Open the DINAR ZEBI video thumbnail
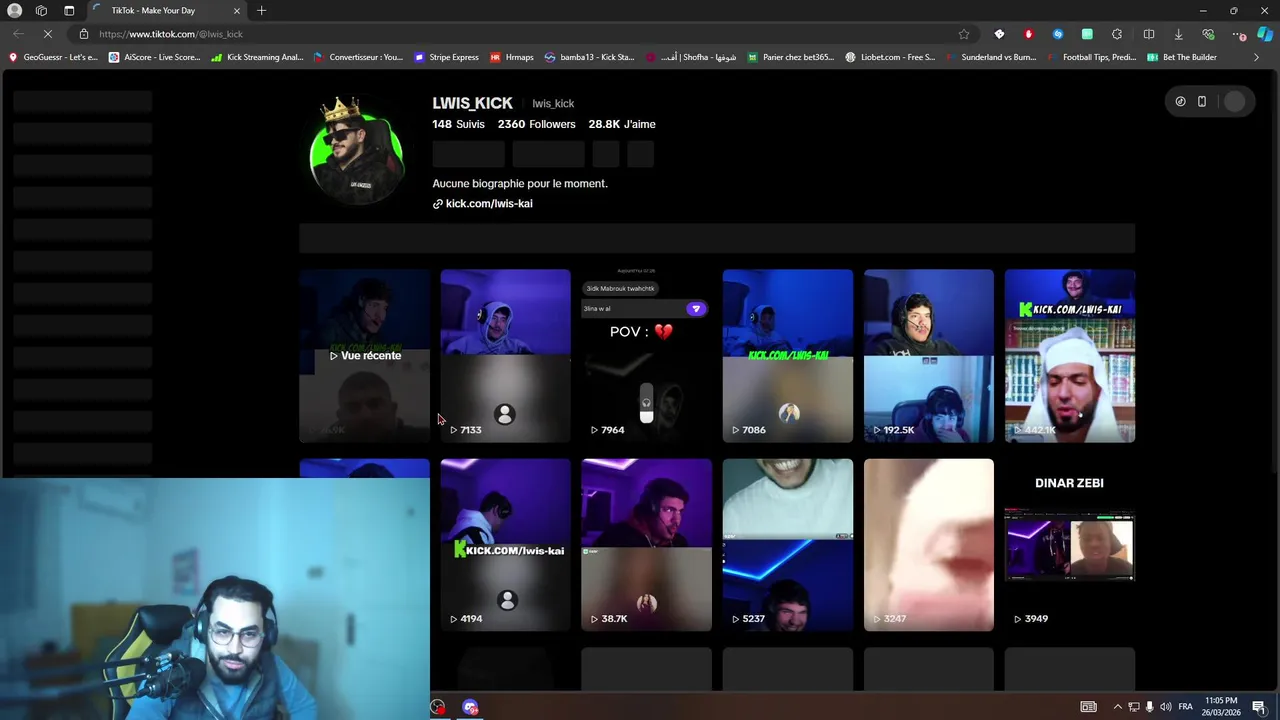1280x720 pixels. click(1069, 545)
